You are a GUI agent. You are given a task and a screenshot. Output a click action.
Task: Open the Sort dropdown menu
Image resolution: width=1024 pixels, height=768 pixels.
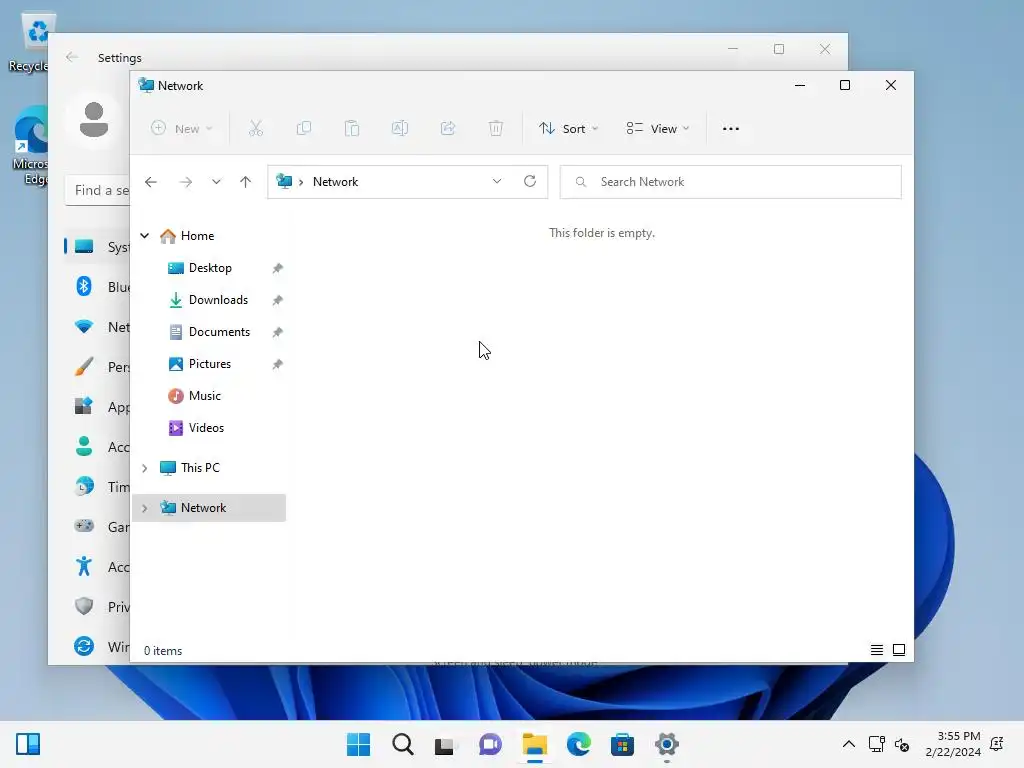(568, 129)
